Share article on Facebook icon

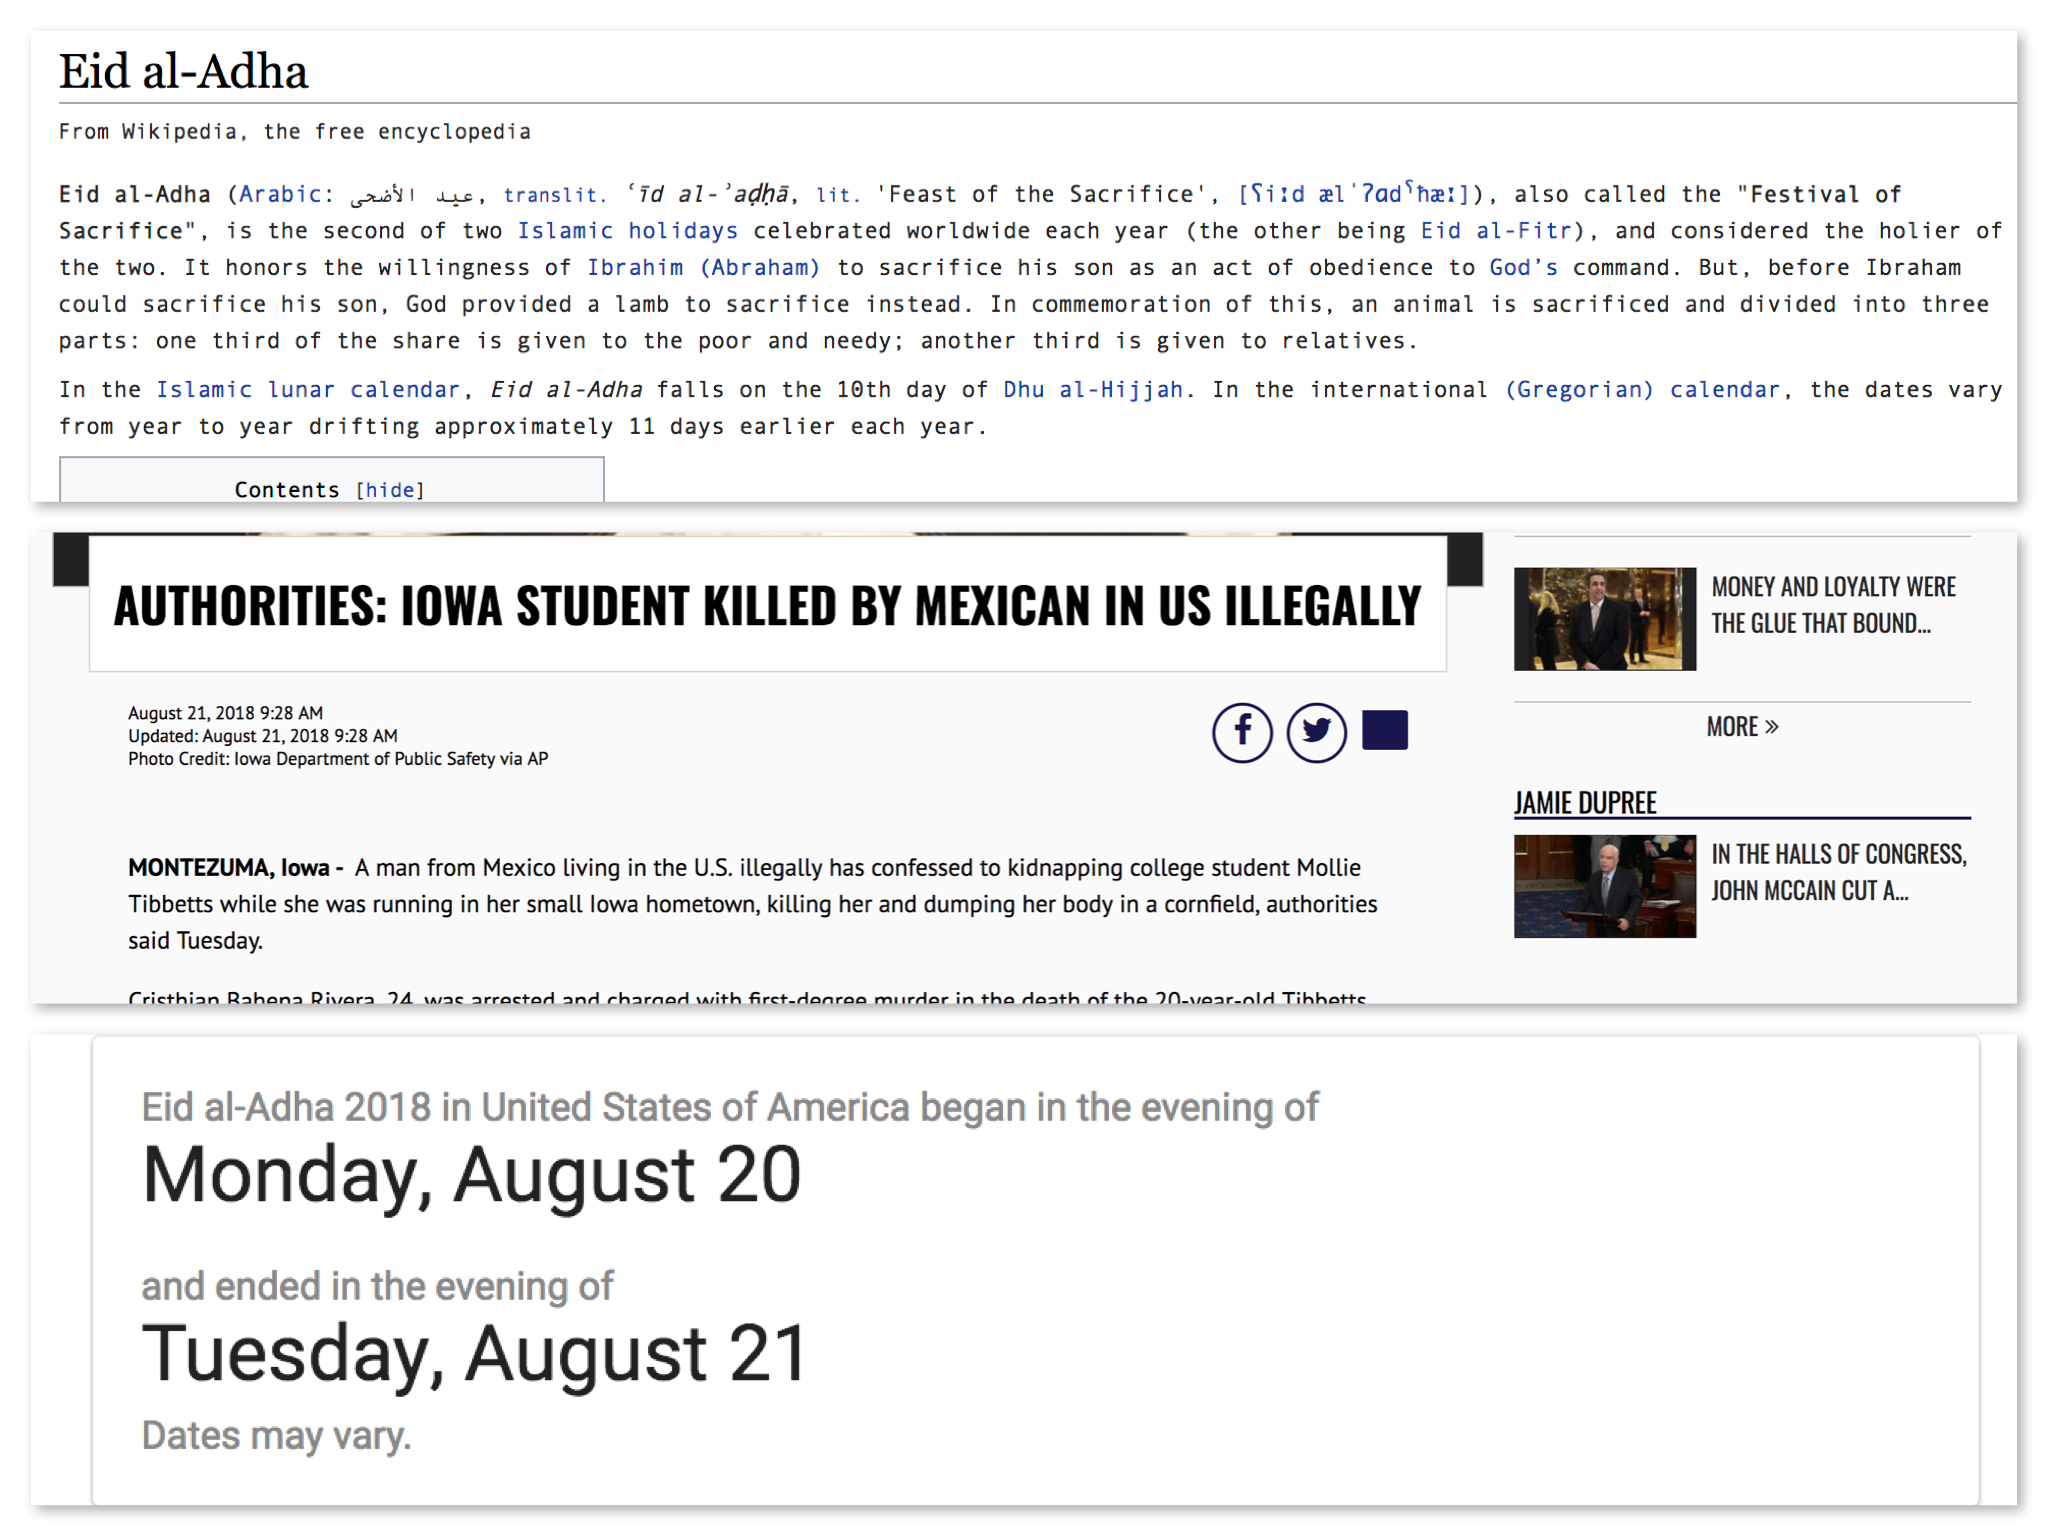[1242, 732]
